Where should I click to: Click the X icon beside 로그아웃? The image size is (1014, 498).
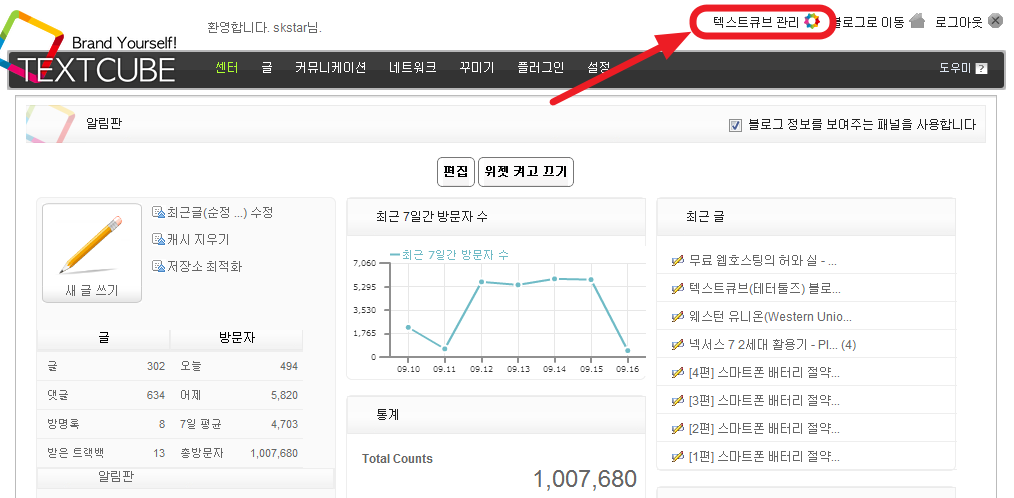pos(995,21)
